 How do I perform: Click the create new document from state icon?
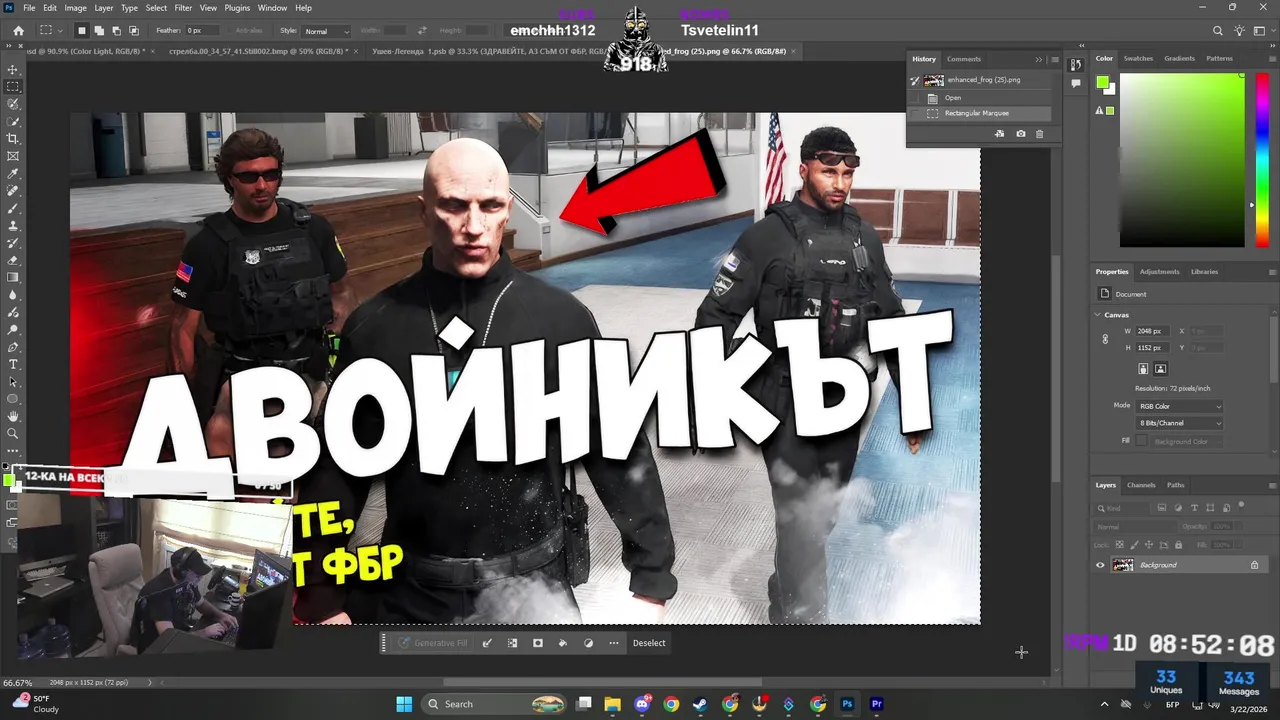point(1000,134)
